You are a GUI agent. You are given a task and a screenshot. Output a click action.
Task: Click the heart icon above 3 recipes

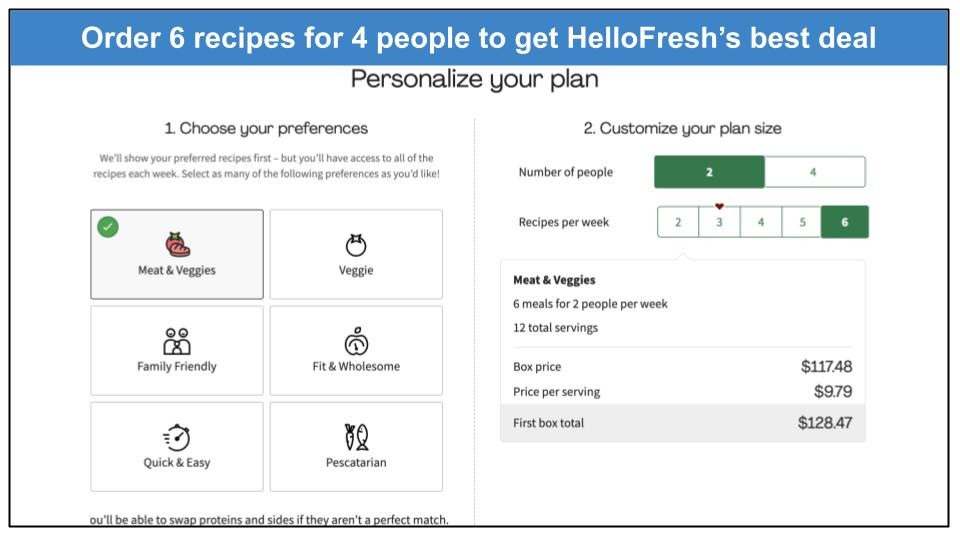(719, 206)
